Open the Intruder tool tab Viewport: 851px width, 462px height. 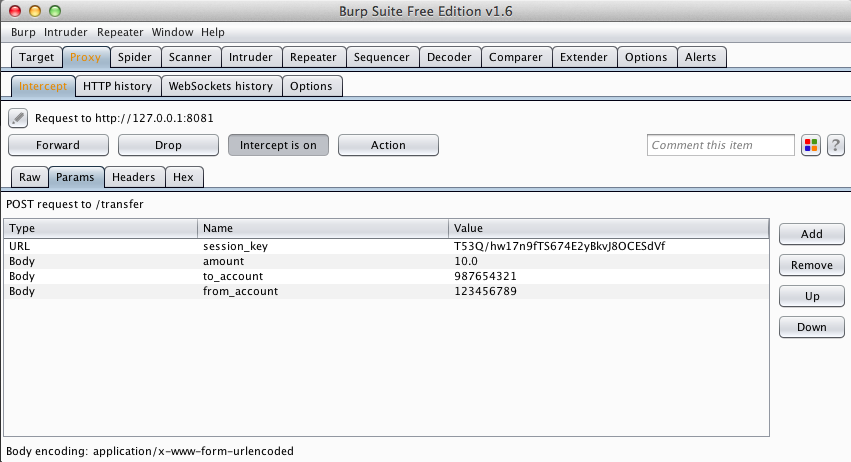[251, 57]
